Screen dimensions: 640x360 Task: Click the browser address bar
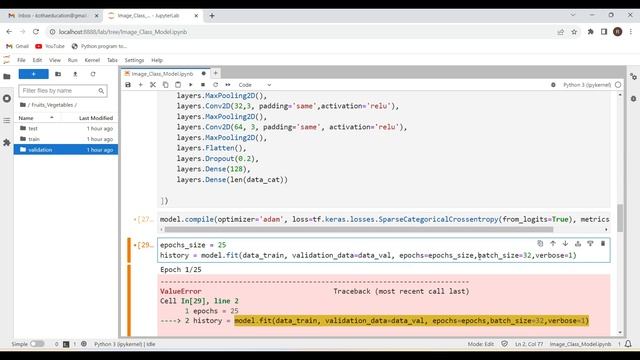click(302, 32)
